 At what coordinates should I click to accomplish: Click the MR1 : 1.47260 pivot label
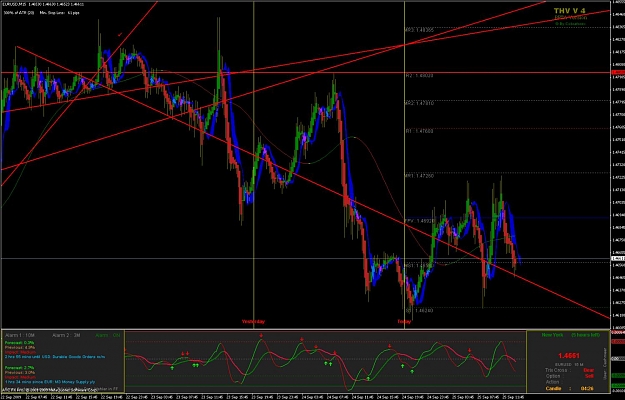(419, 175)
